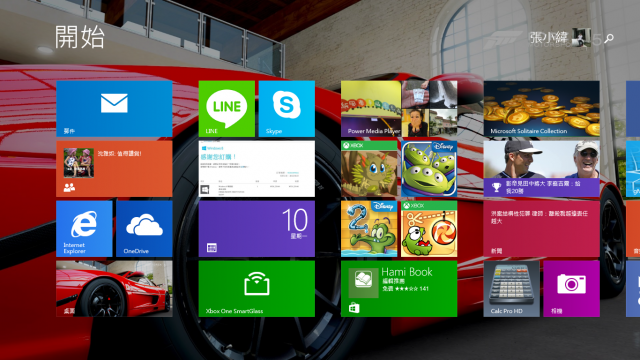Open the People tile with photo

(x=114, y=169)
